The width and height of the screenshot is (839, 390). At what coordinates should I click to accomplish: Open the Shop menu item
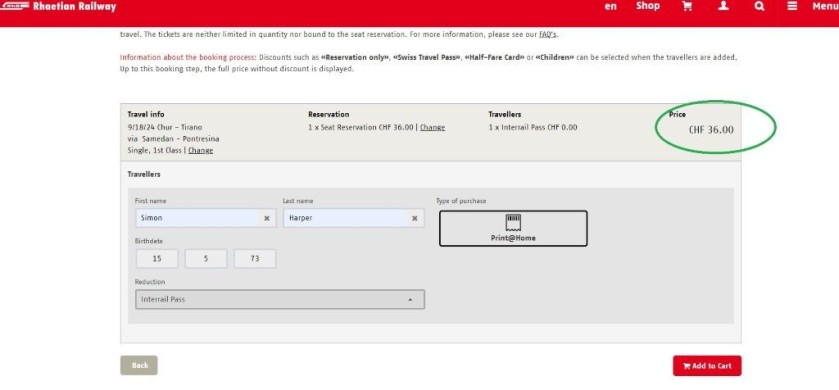[647, 6]
